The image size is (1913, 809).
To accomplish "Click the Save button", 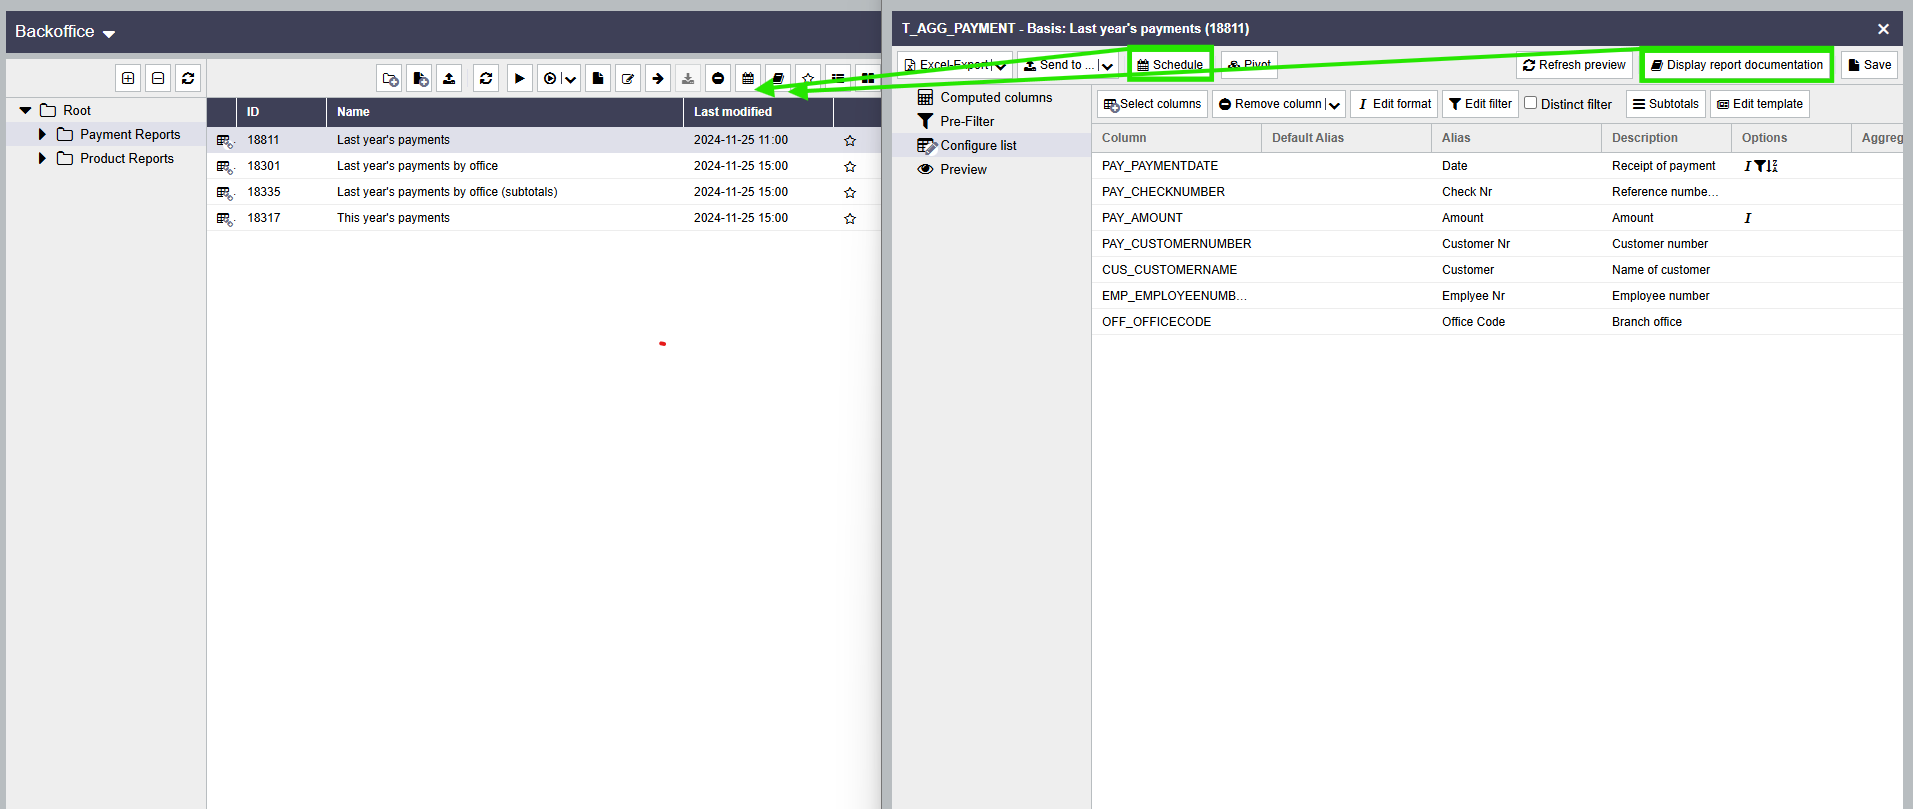I will point(1869,65).
